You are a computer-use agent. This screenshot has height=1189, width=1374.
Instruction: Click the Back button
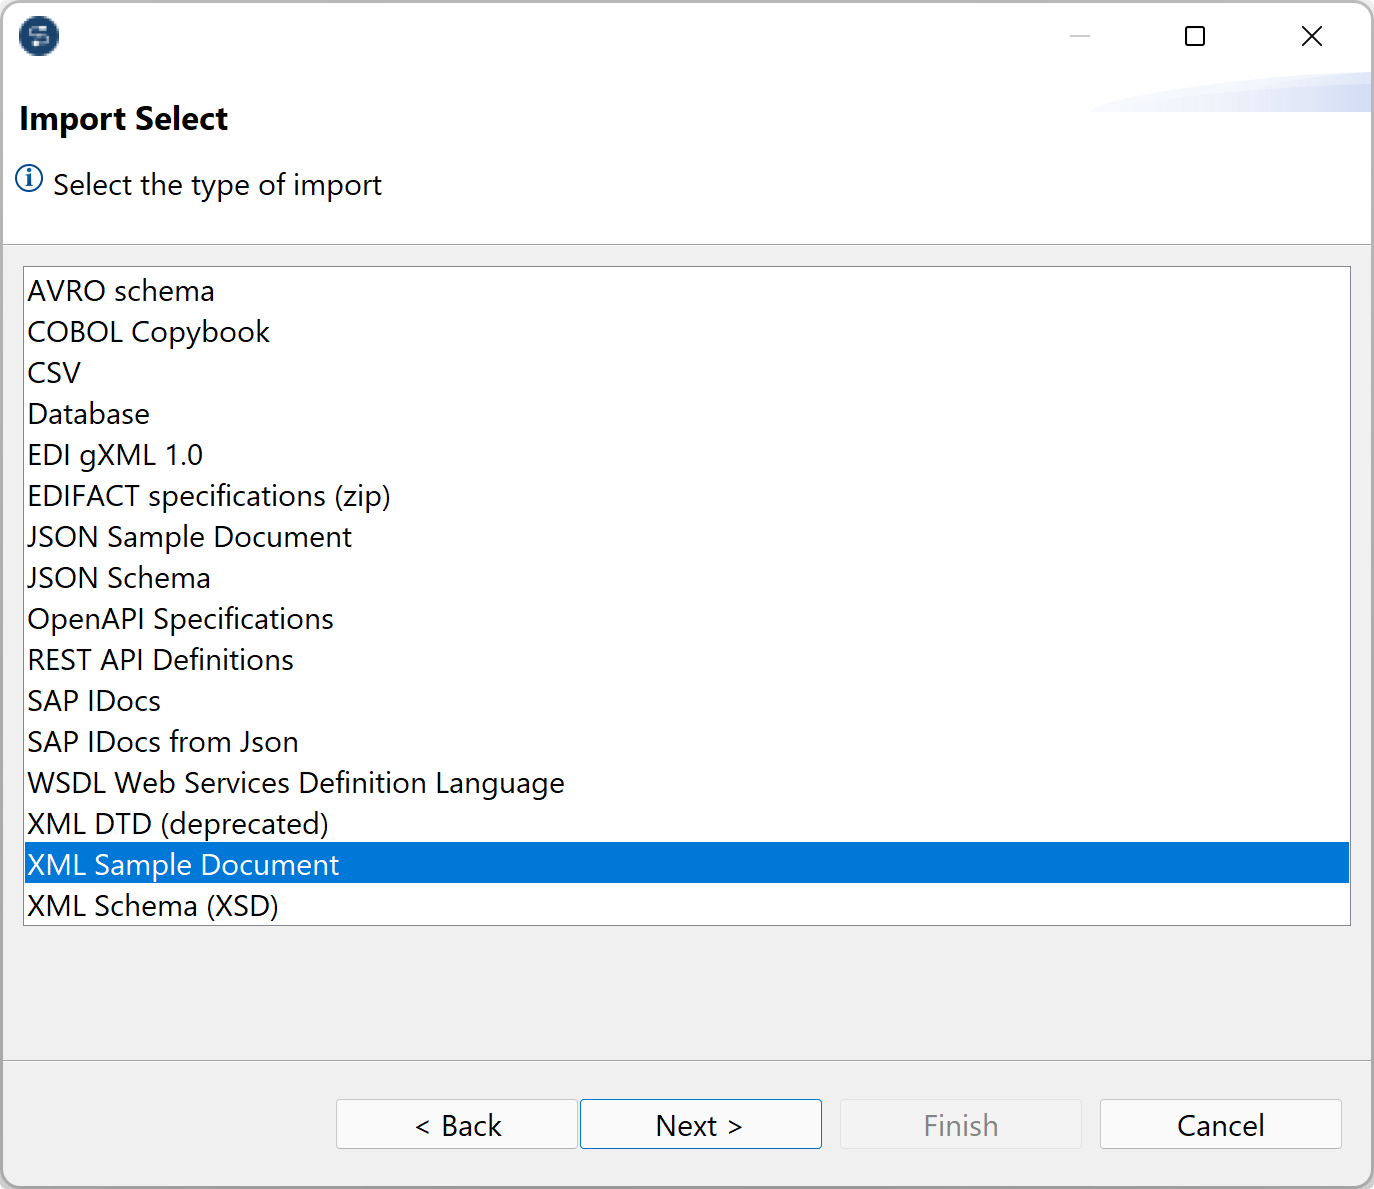tap(457, 1124)
